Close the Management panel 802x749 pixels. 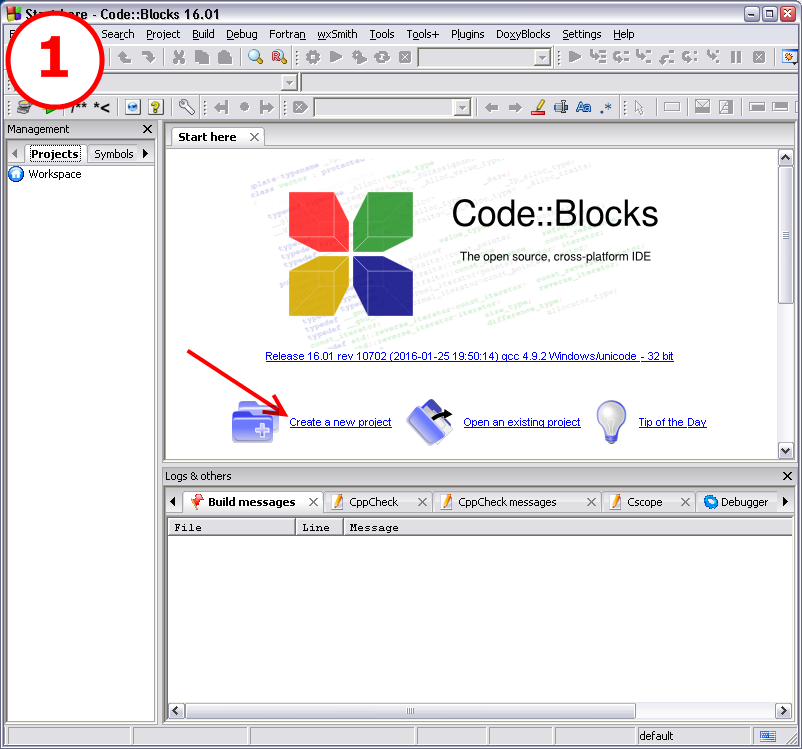tap(147, 129)
